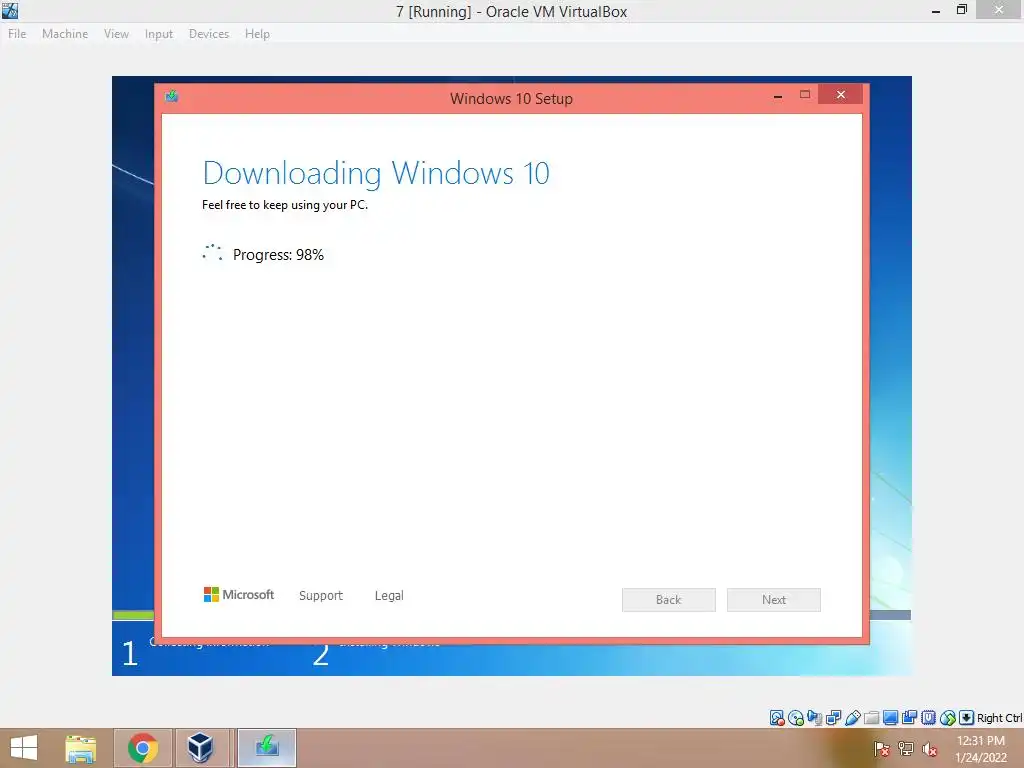The height and width of the screenshot is (768, 1024).
Task: Click the spinning progress indicator dots
Action: pyautogui.click(x=212, y=253)
